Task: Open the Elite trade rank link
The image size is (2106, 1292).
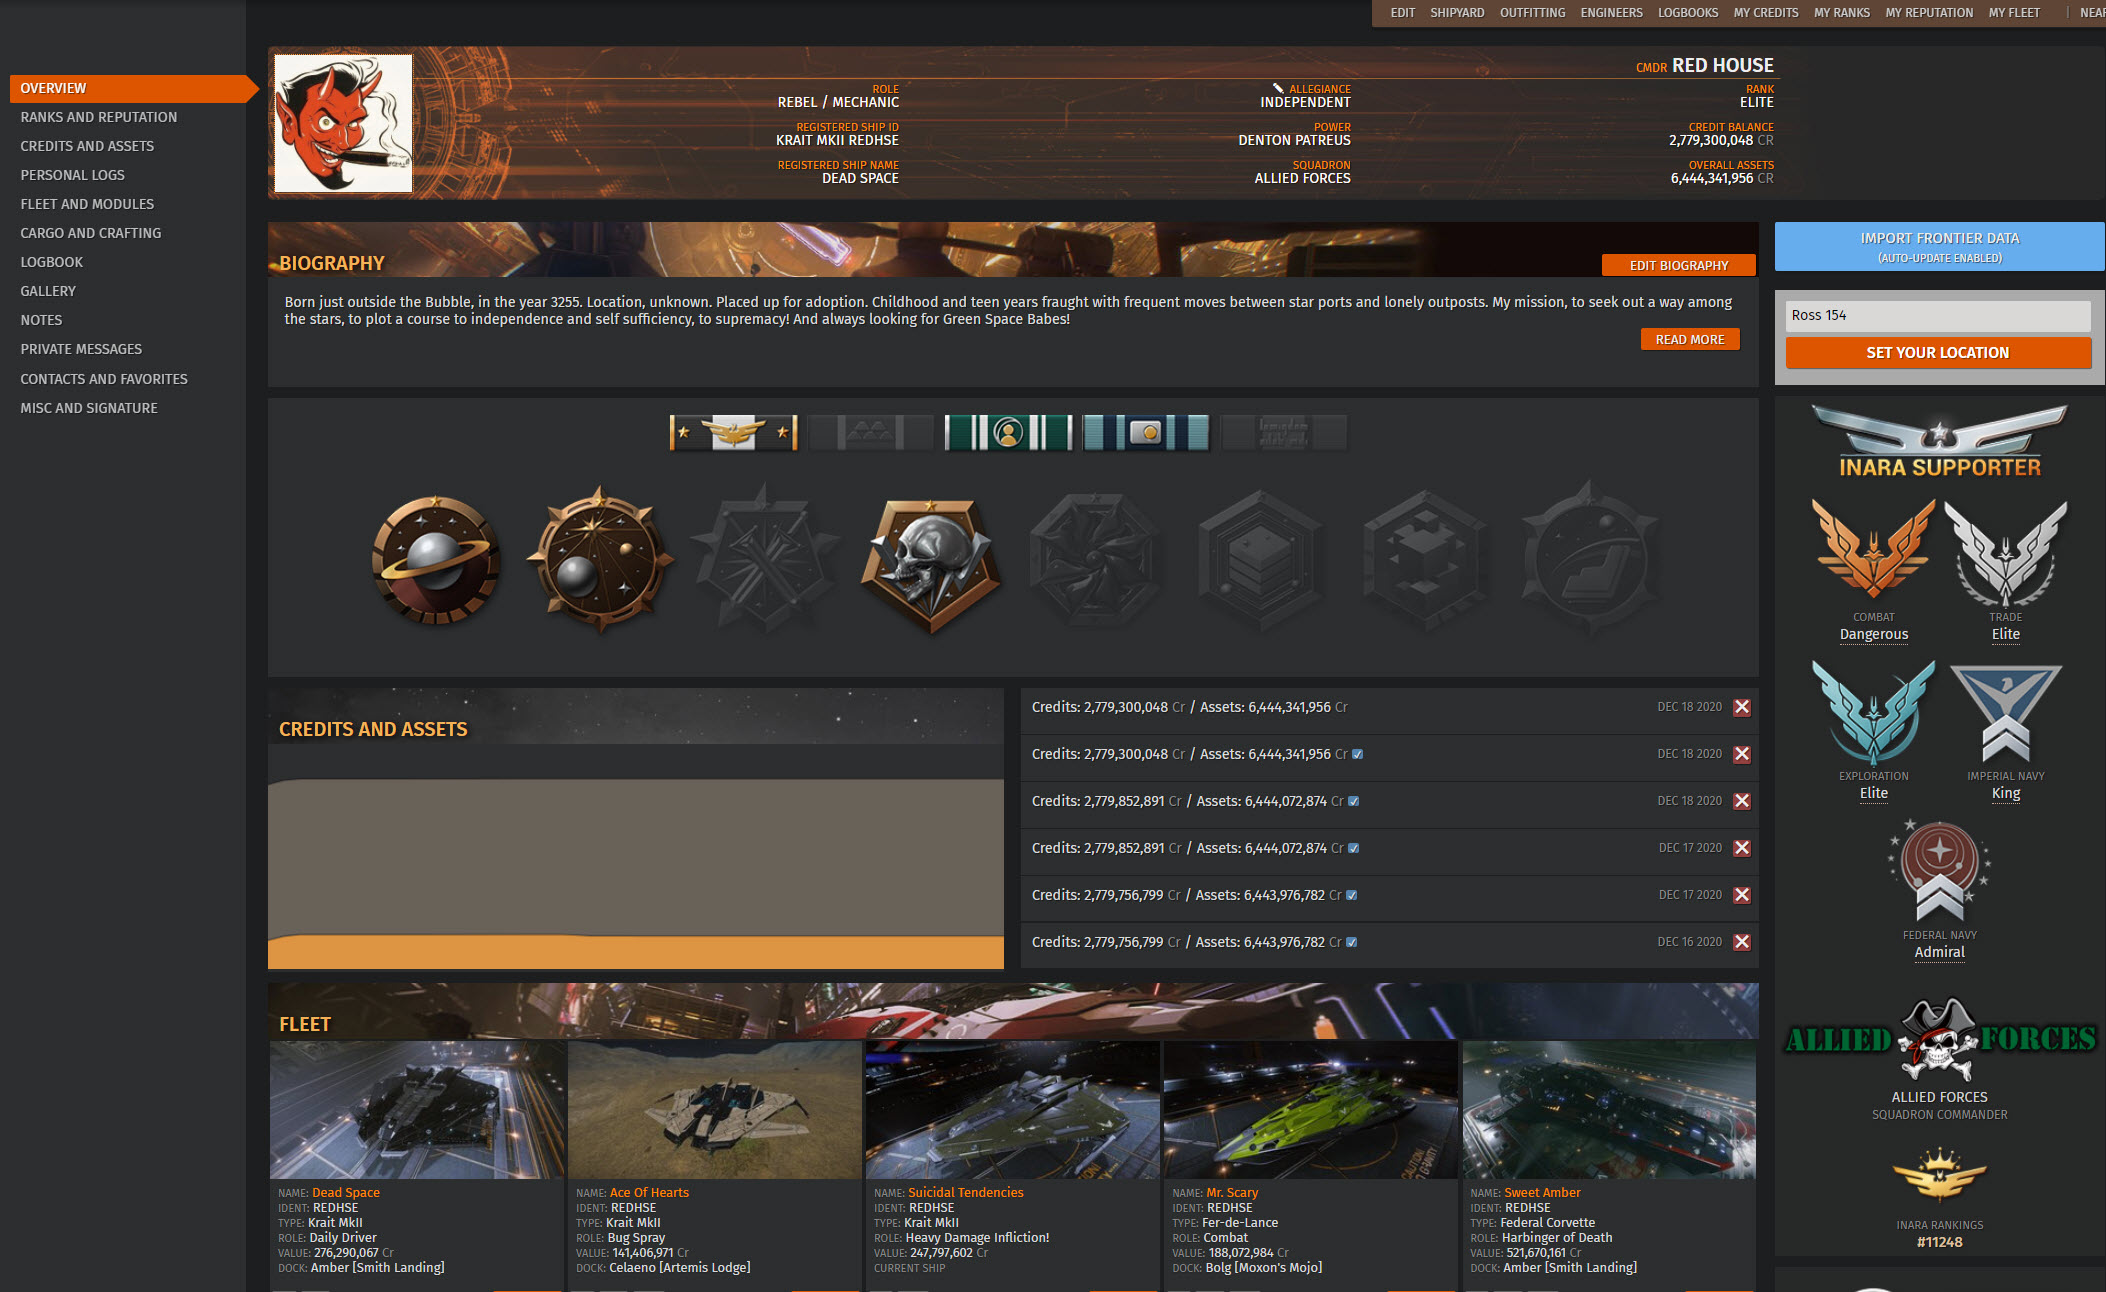Action: tap(2005, 634)
